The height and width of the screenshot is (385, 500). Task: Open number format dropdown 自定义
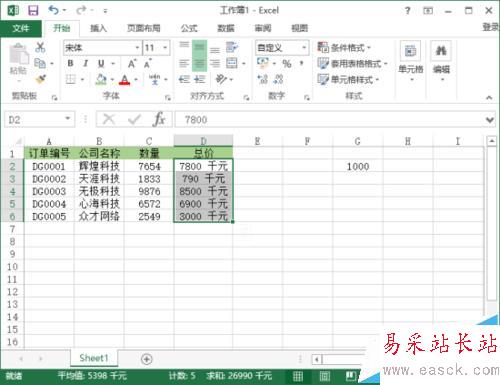304,48
